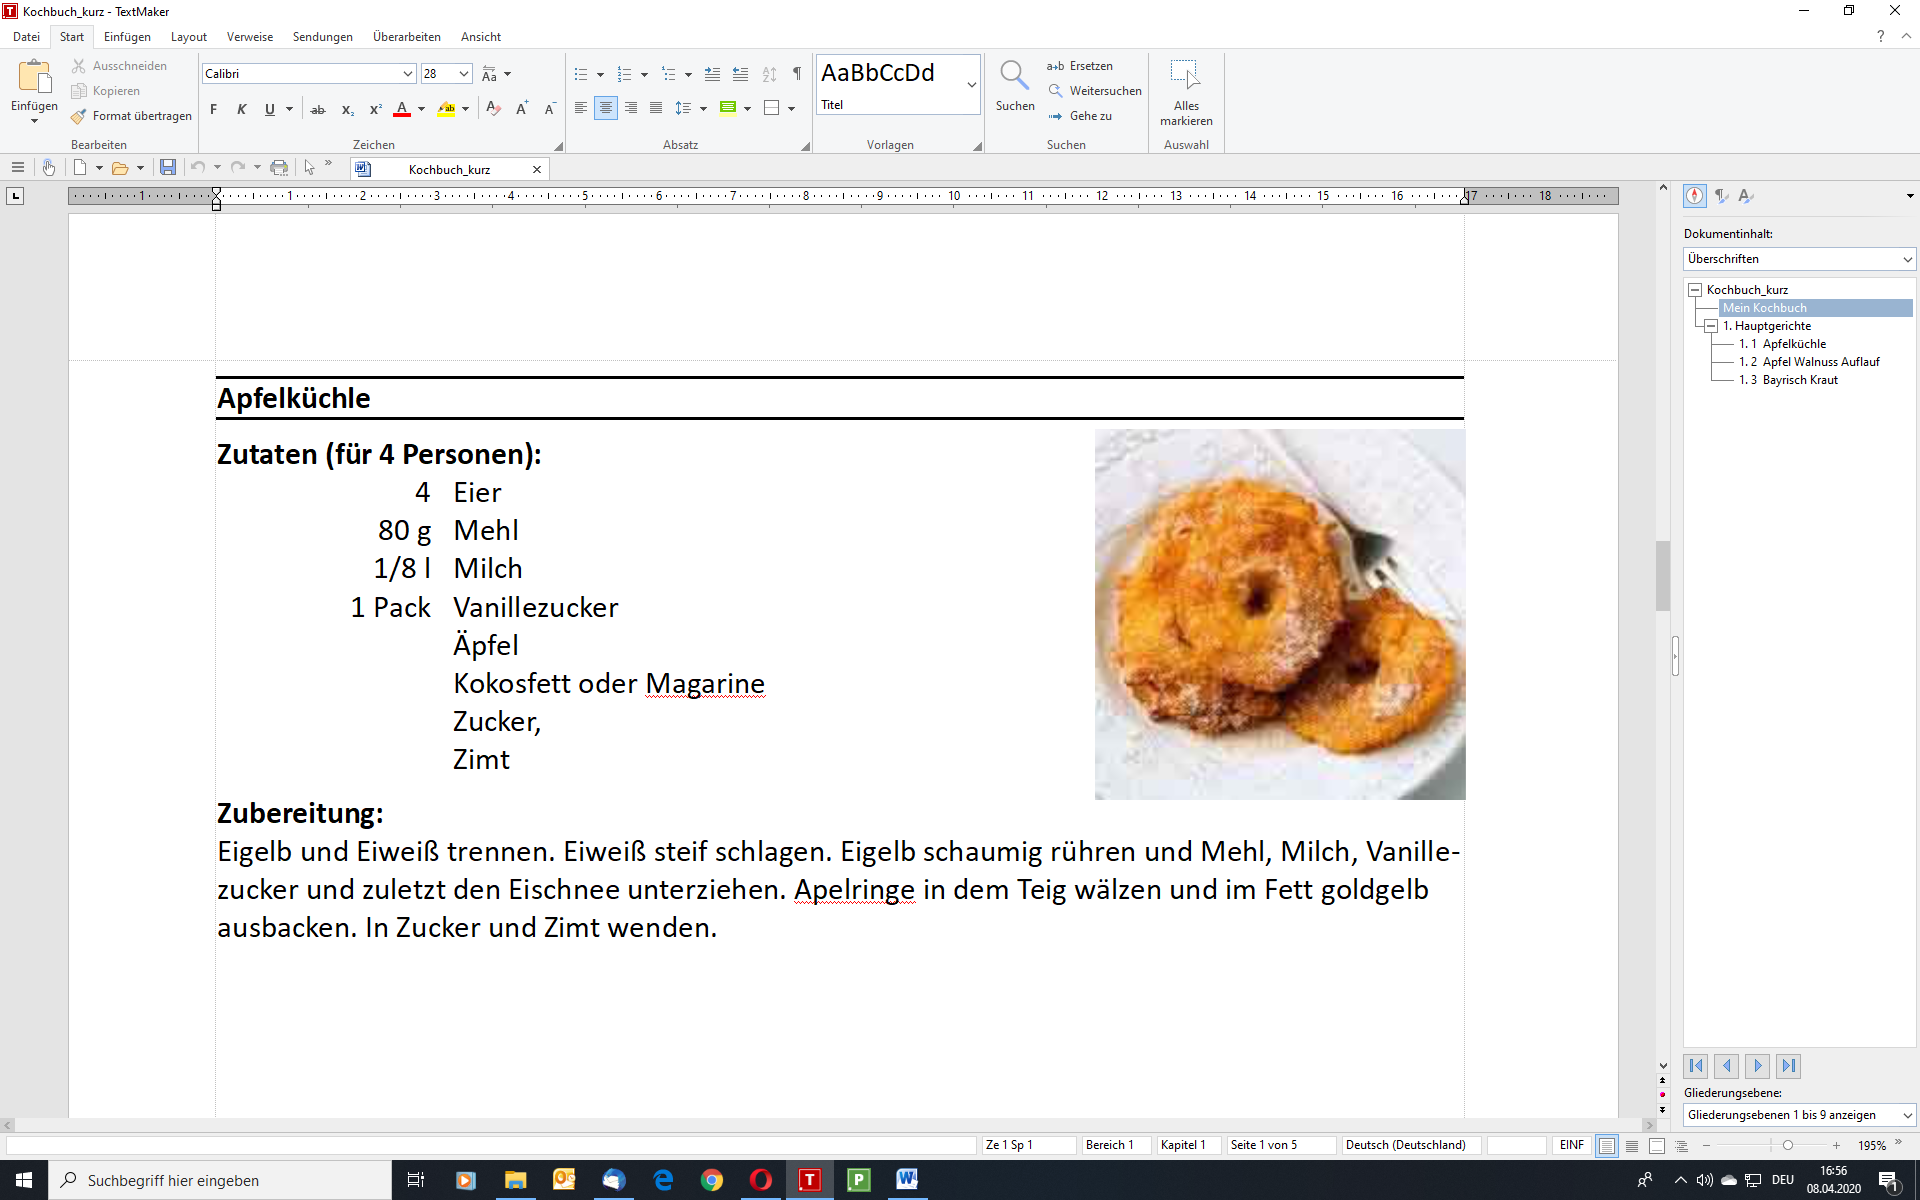Image resolution: width=1920 pixels, height=1200 pixels.
Task: Open the Überschriften document content dropdown
Action: tap(1907, 259)
